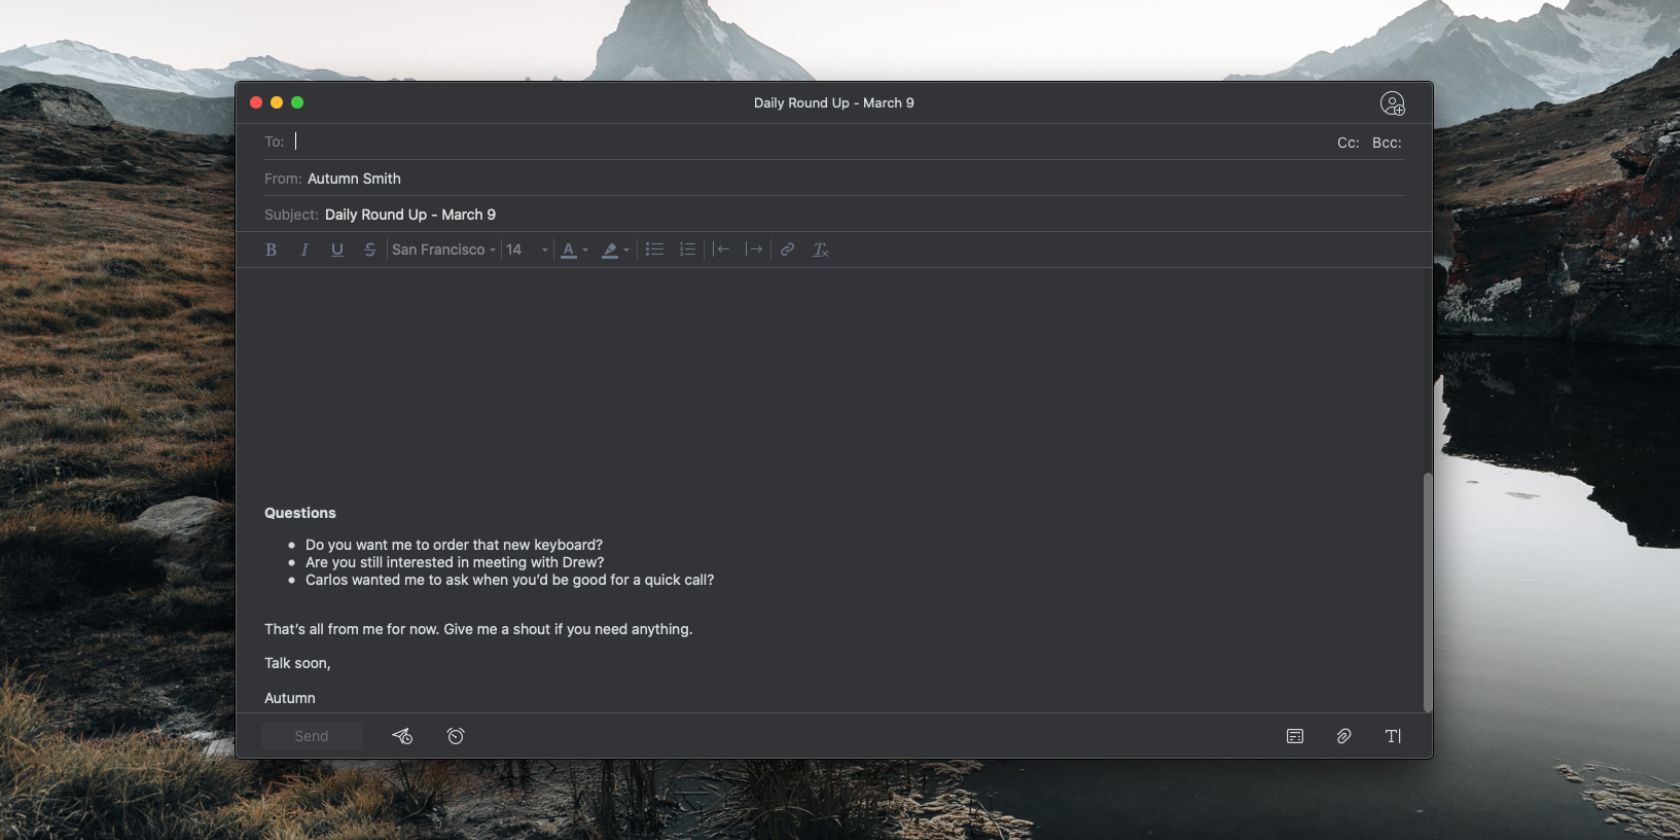Click the message body scrollbar
Viewport: 1680px width, 840px height.
(1427, 592)
